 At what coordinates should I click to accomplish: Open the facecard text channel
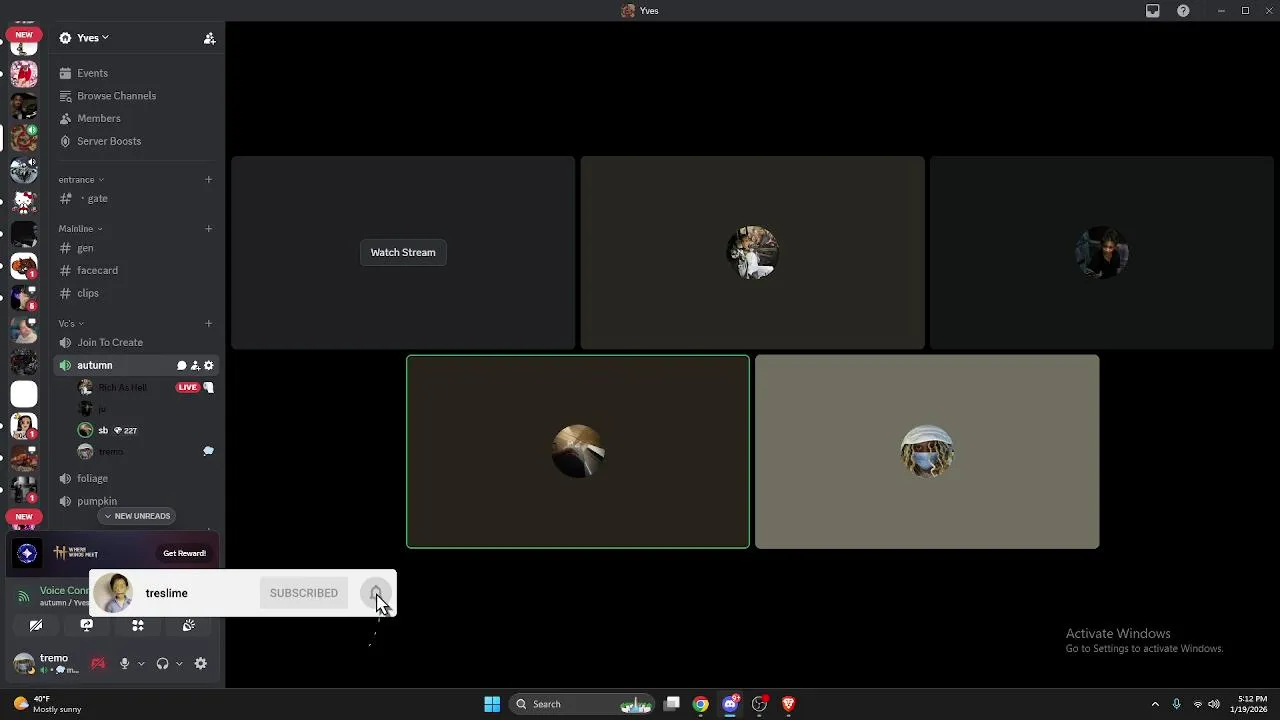tap(137, 270)
